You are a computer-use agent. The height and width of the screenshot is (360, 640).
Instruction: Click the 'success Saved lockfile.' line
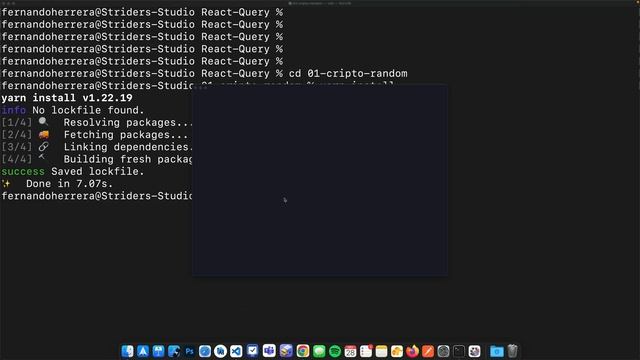pyautogui.click(x=73, y=171)
